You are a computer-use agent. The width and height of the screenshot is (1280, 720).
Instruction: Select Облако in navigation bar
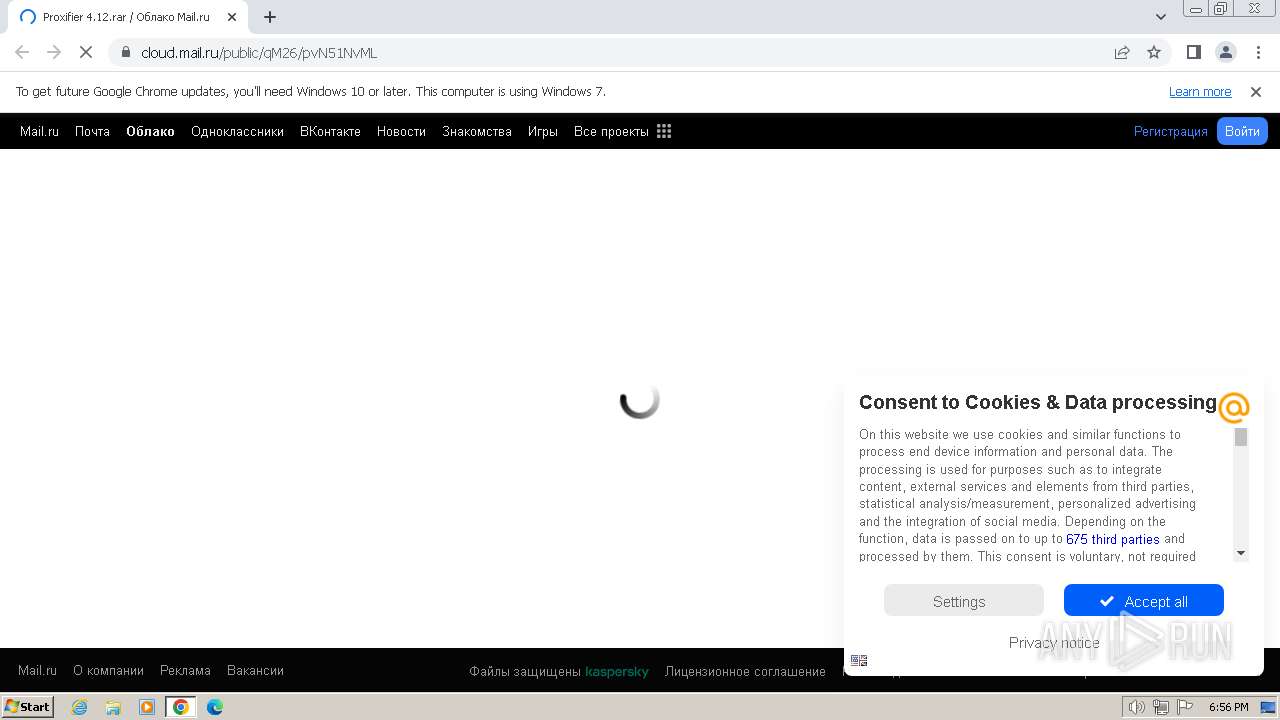[150, 131]
